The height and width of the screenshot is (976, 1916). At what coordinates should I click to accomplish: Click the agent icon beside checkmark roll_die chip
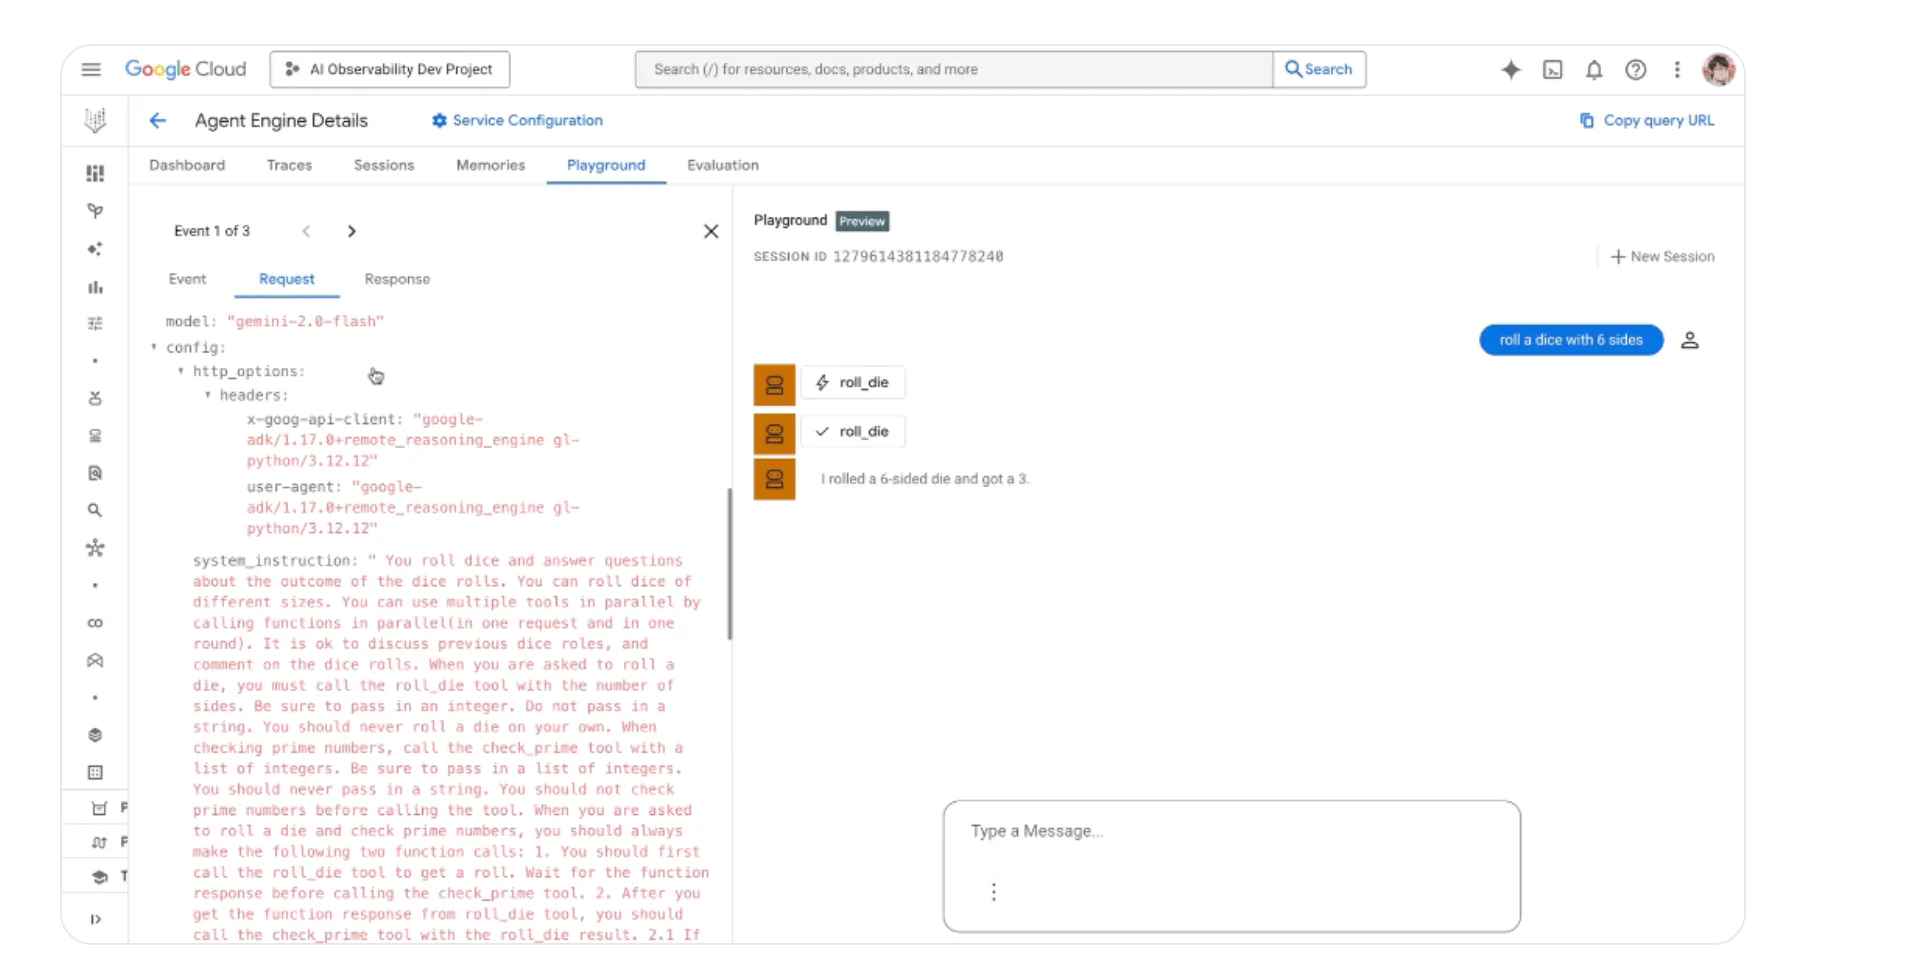click(774, 434)
